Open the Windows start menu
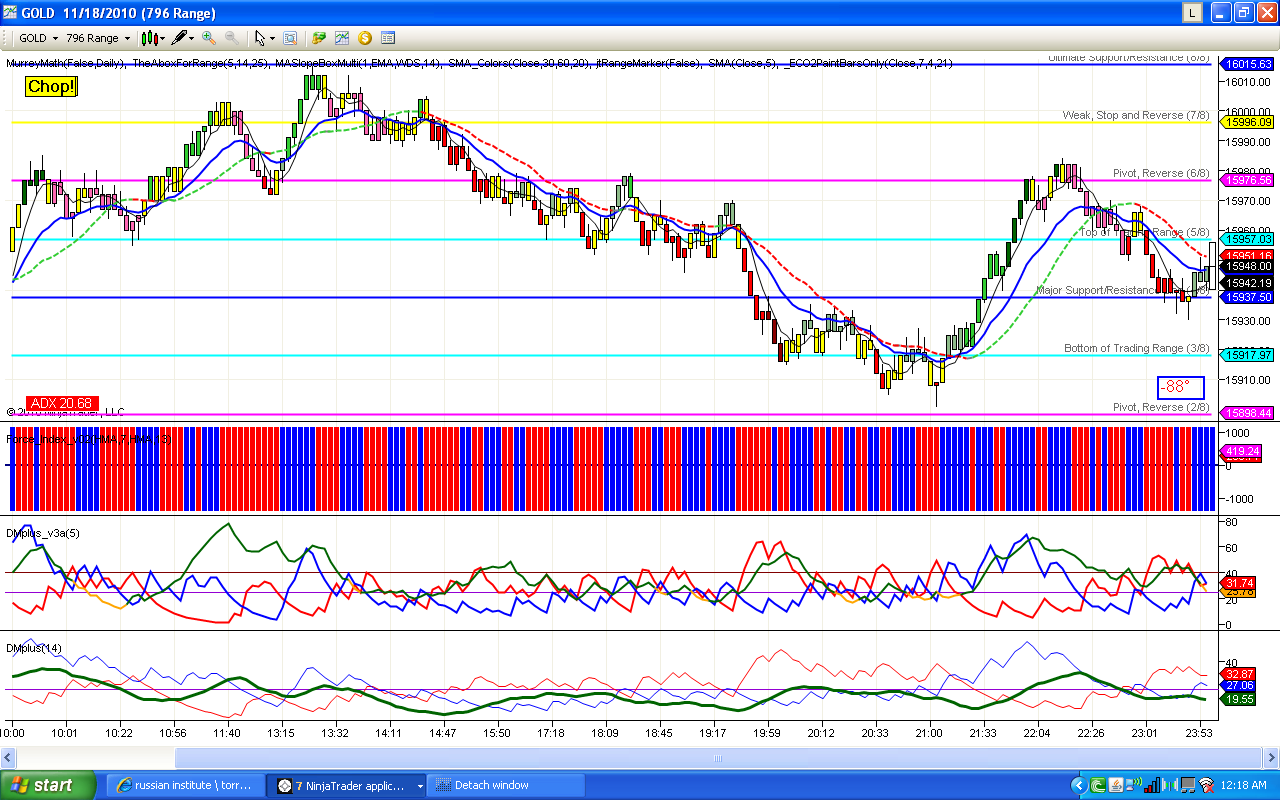Viewport: 1280px width, 800px height. pyautogui.click(x=49, y=785)
